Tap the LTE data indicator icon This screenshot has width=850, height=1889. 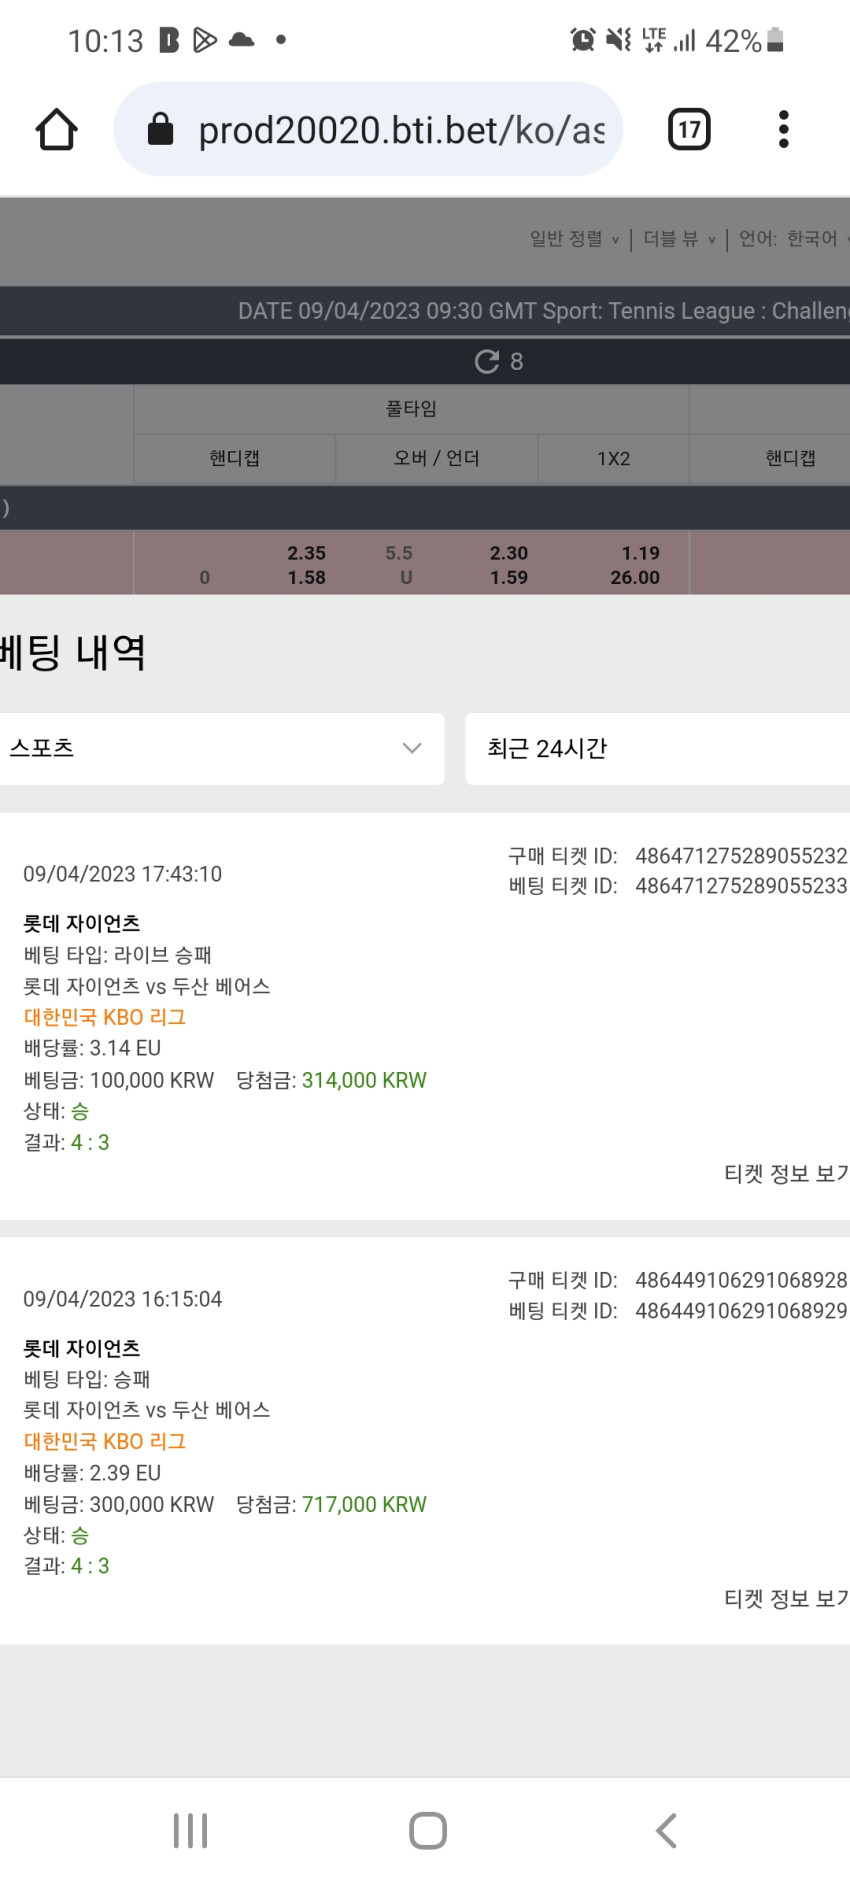click(654, 40)
